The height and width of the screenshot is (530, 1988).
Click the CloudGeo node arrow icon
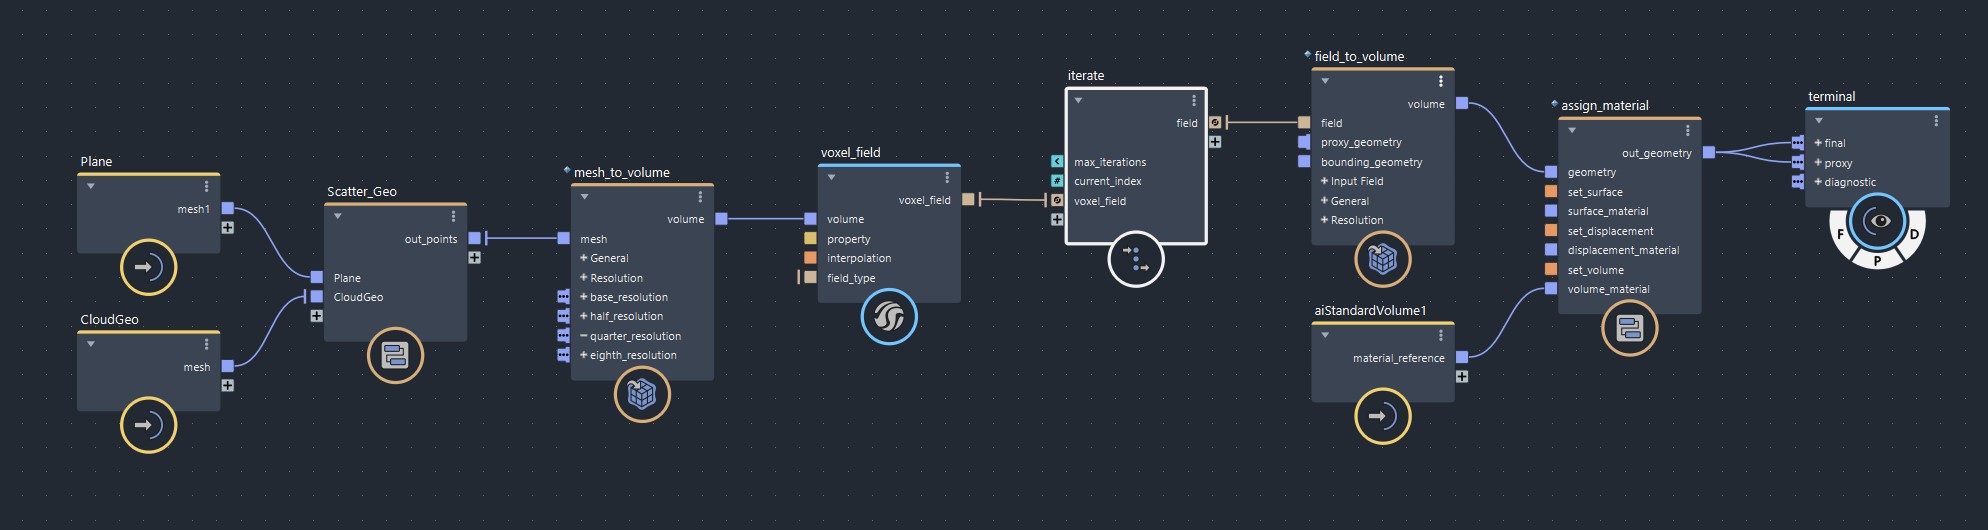point(148,425)
